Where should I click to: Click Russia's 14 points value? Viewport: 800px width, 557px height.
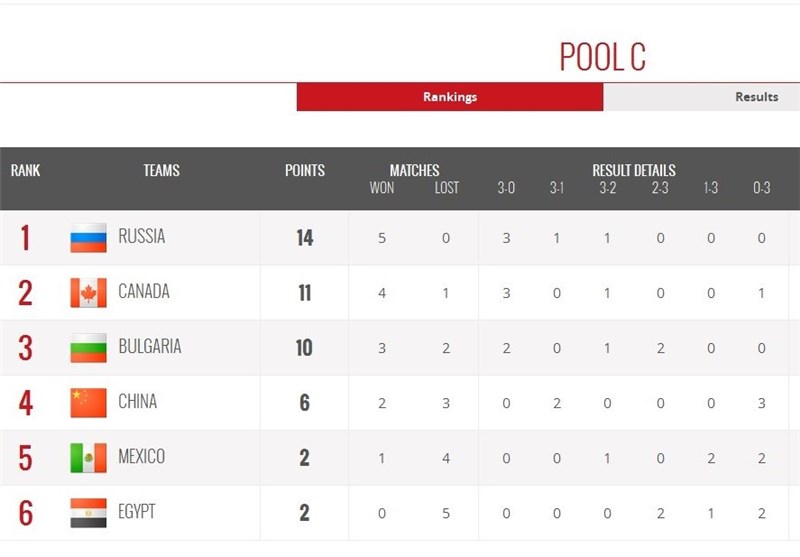coord(304,238)
